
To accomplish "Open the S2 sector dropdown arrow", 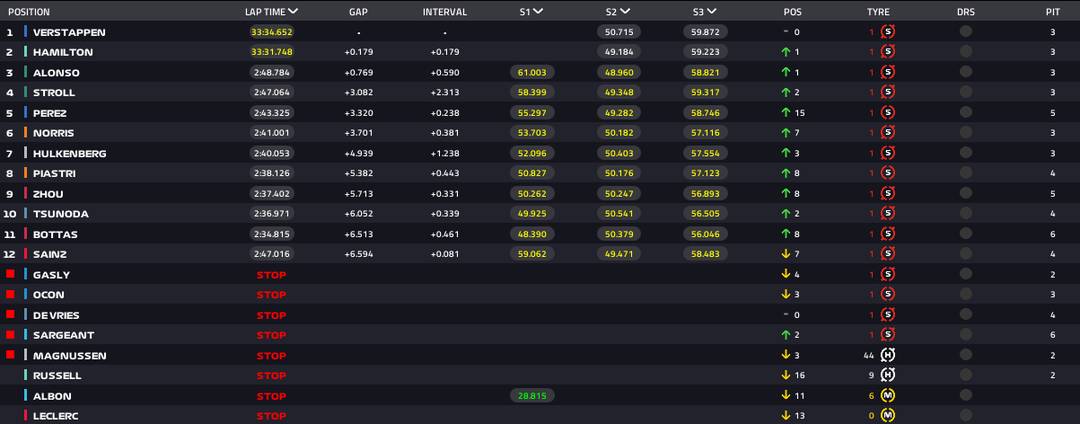I will tap(625, 12).
